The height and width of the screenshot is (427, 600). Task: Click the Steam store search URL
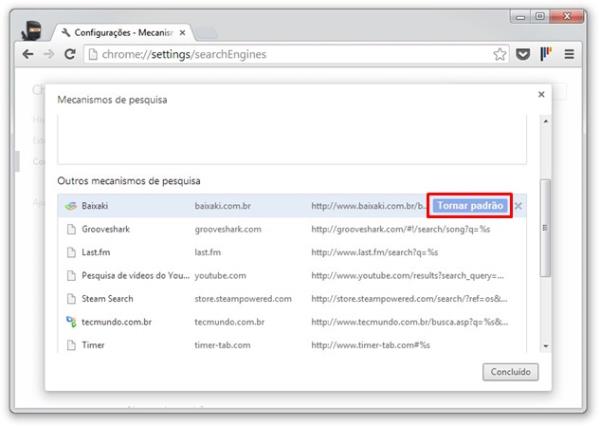pos(409,299)
